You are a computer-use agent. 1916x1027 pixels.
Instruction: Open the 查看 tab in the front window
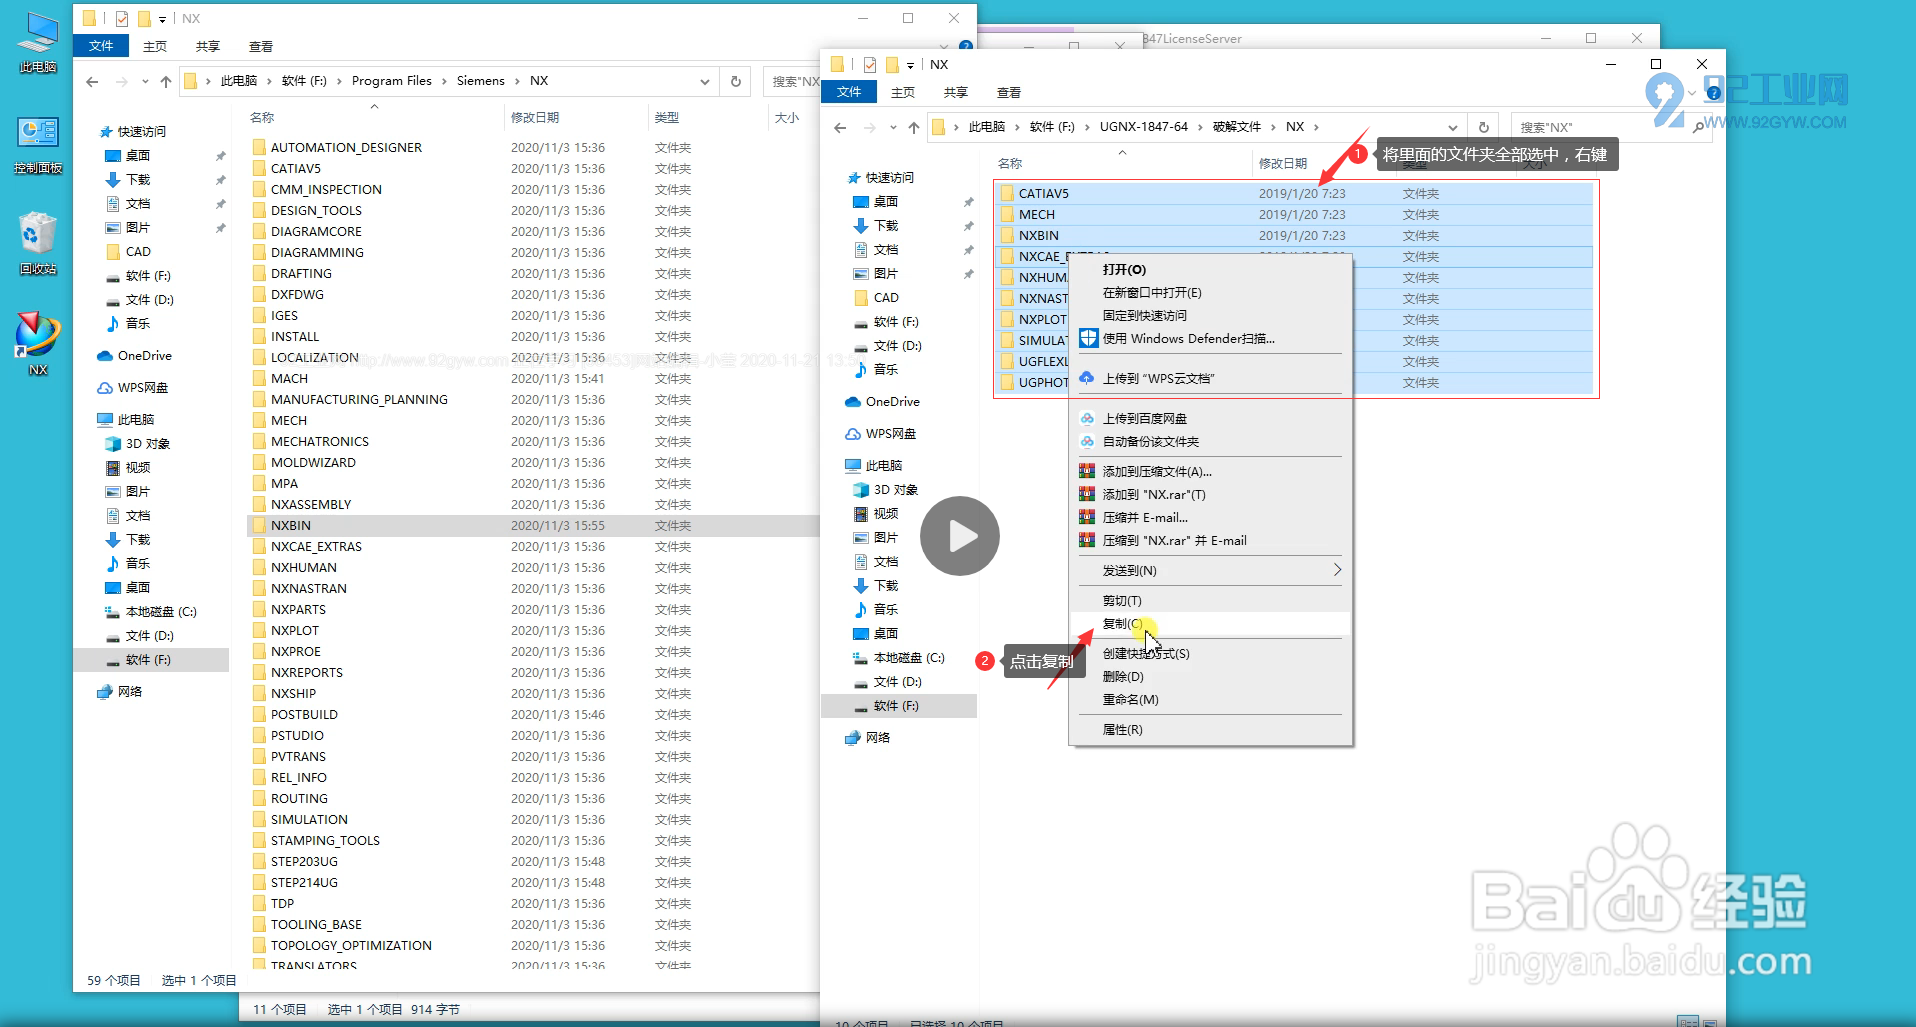[1009, 92]
